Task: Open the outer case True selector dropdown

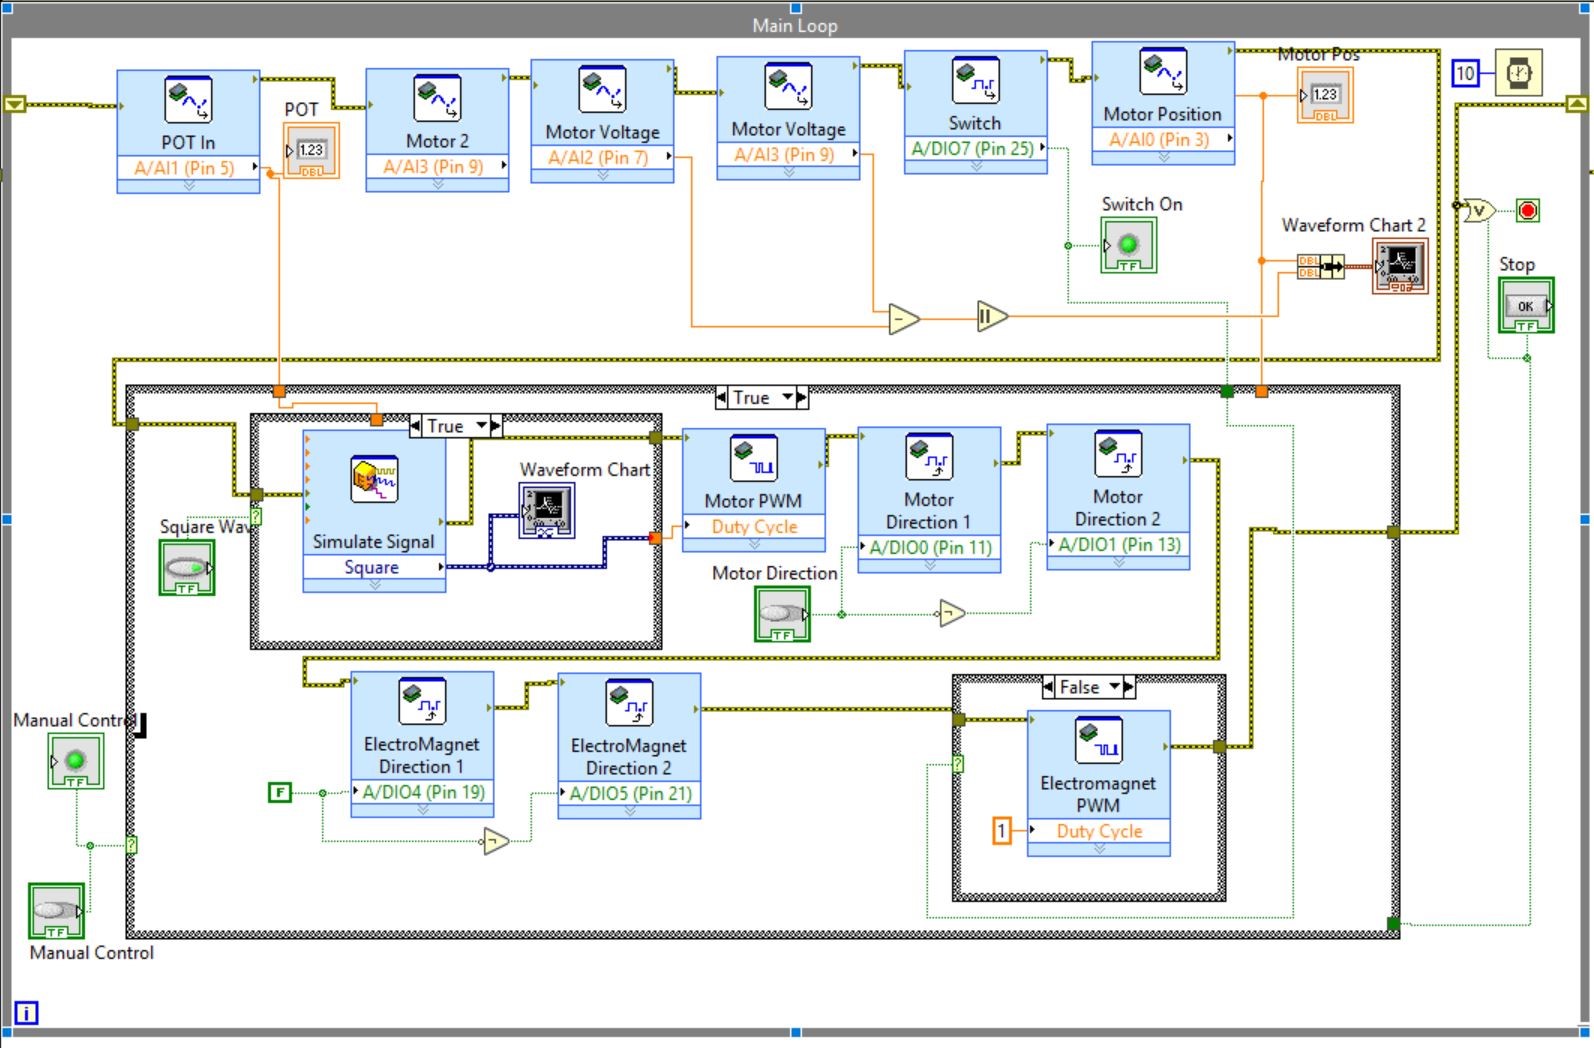Action: (x=786, y=398)
